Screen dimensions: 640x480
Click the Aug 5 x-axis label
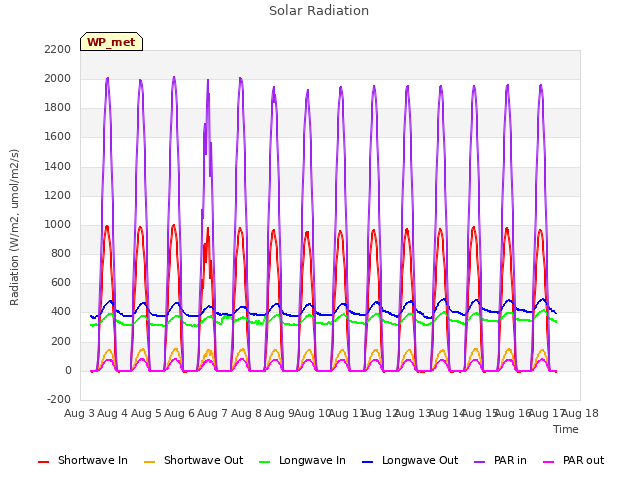point(146,413)
